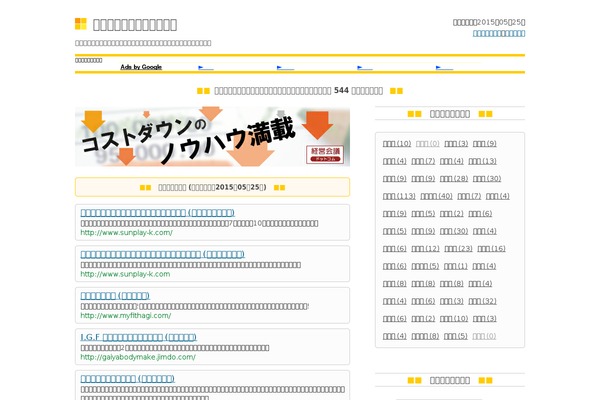This screenshot has width=600, height=400.
Task: Select the category link with count (13)
Action: point(483,161)
